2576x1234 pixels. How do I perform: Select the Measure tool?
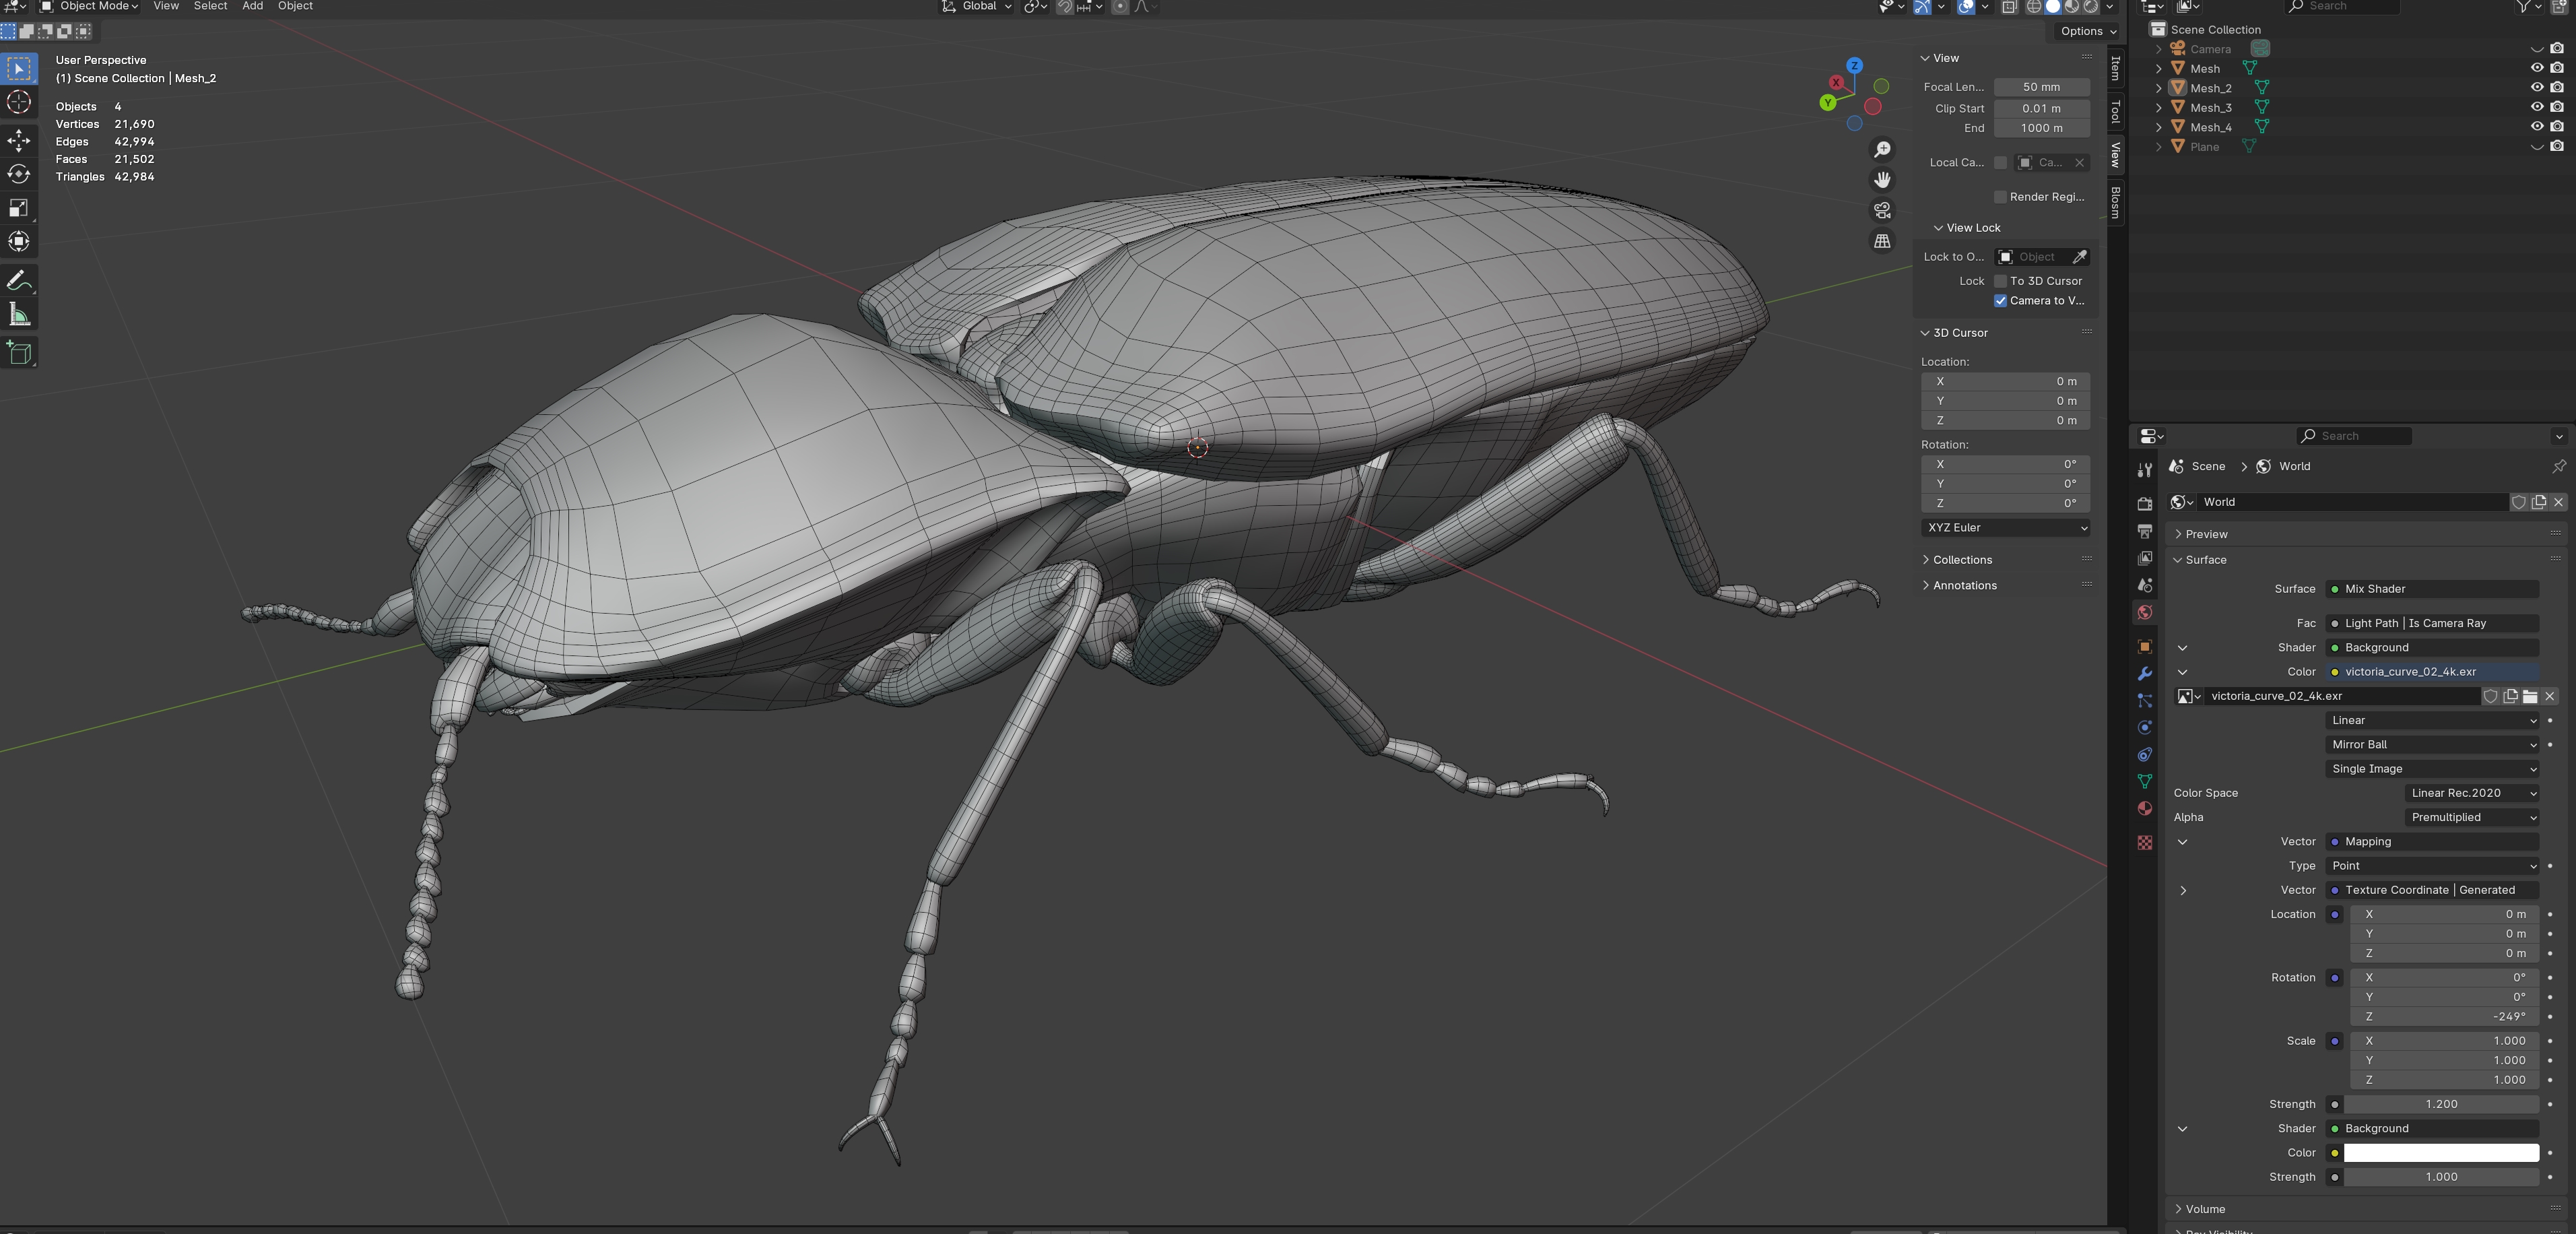(19, 316)
